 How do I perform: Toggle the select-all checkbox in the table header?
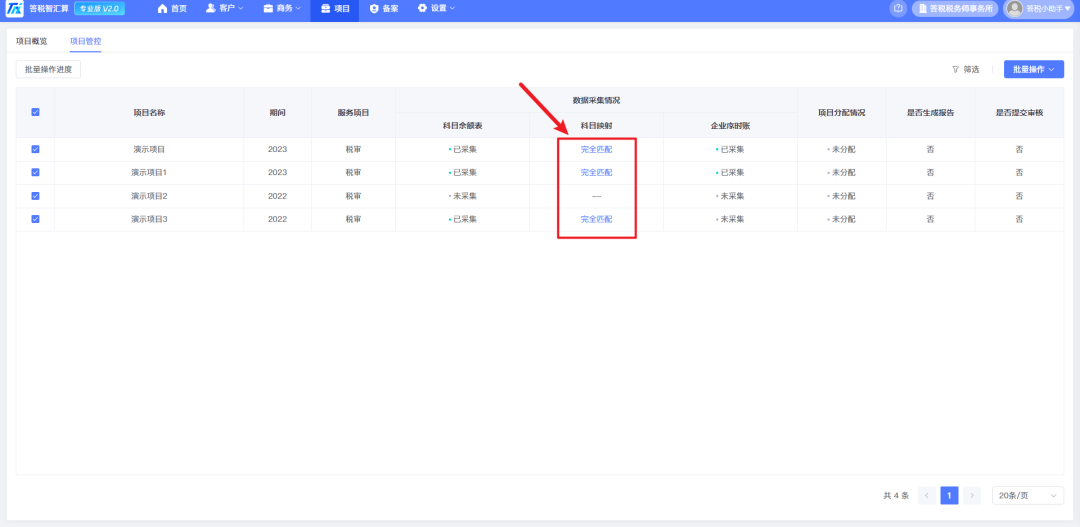click(x=35, y=112)
